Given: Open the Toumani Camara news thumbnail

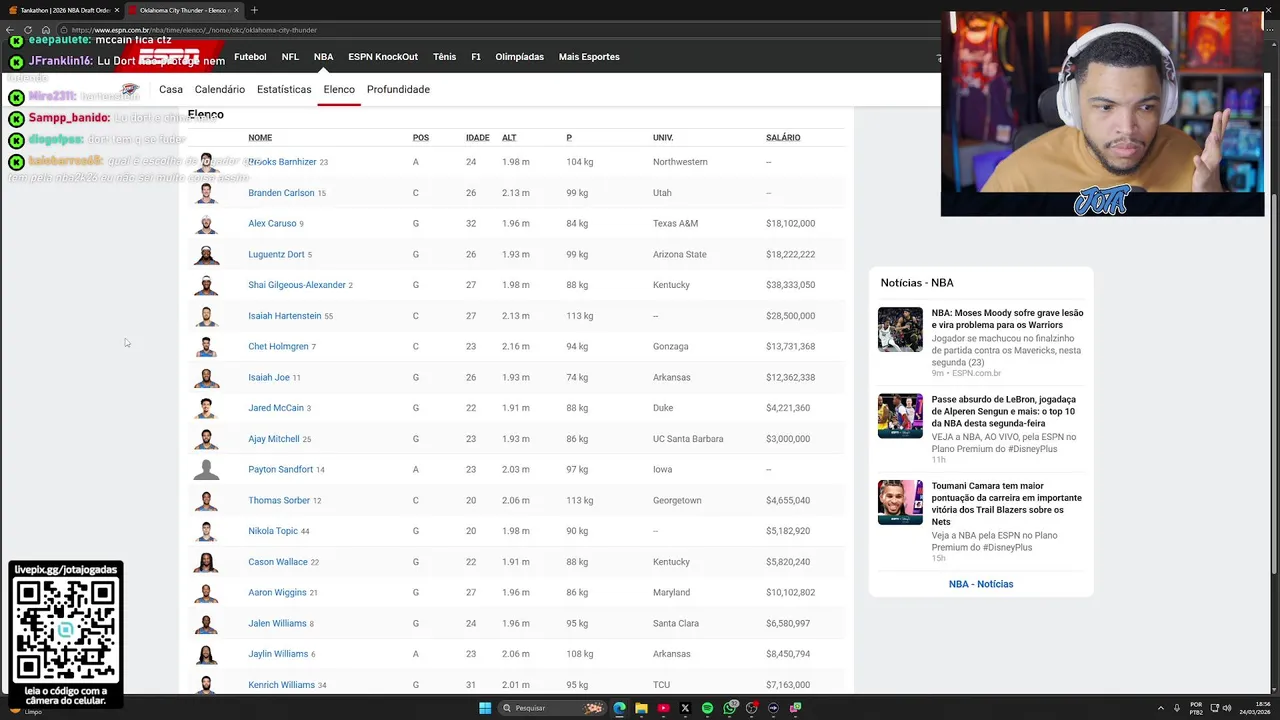Looking at the screenshot, I should [x=900, y=502].
